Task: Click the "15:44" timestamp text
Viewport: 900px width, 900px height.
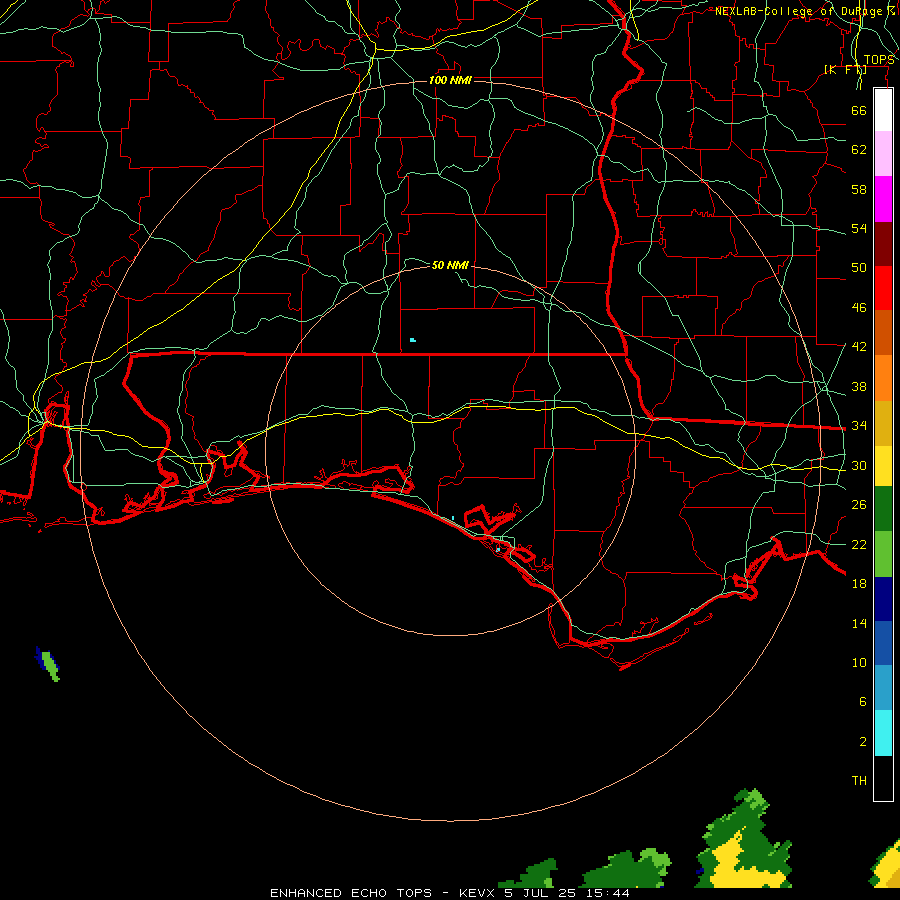Action: tap(608, 893)
